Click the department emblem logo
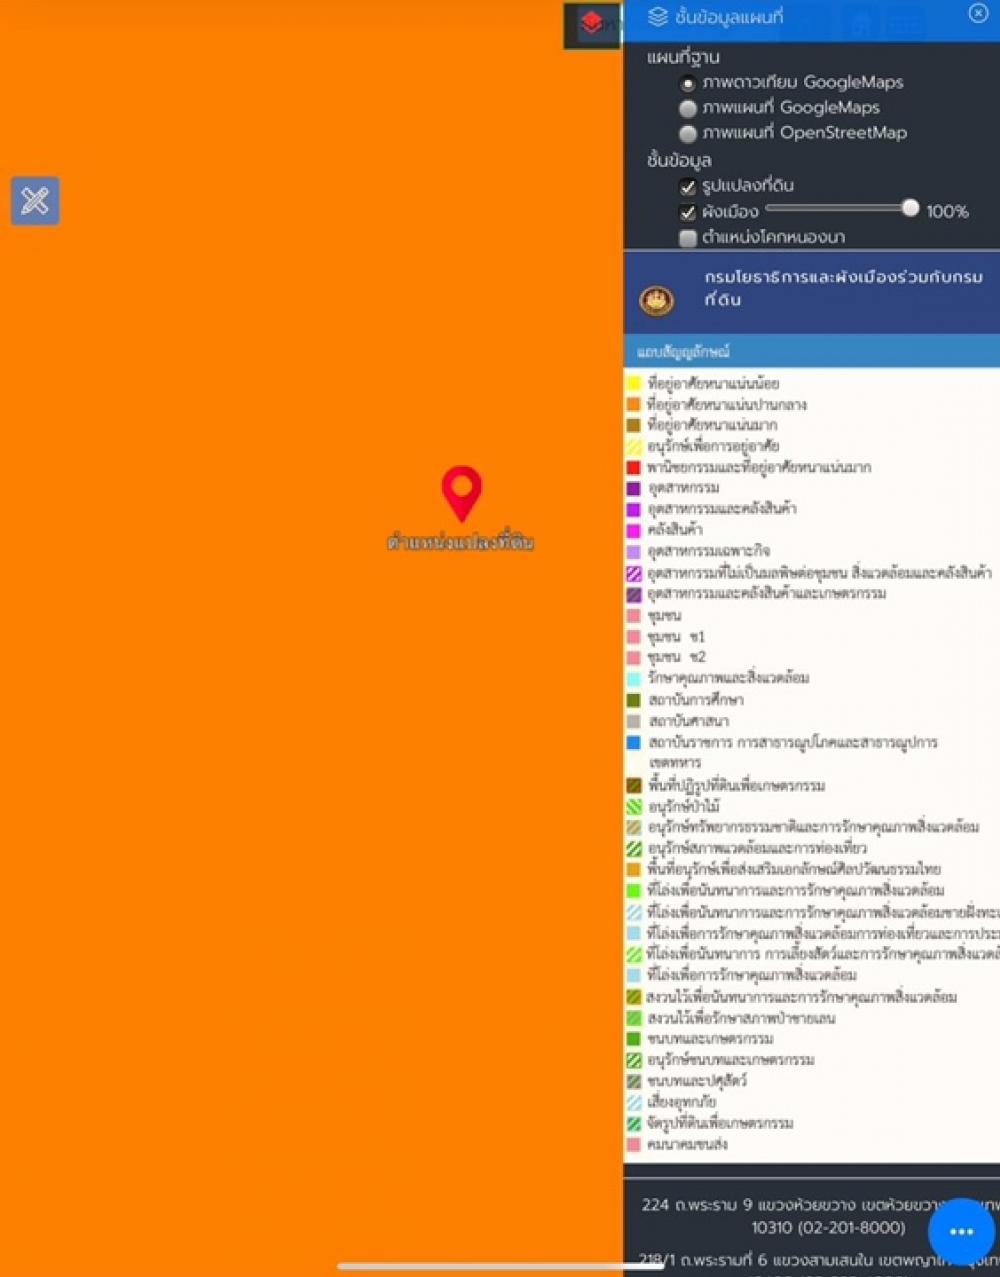The height and width of the screenshot is (1277, 1000). [657, 299]
